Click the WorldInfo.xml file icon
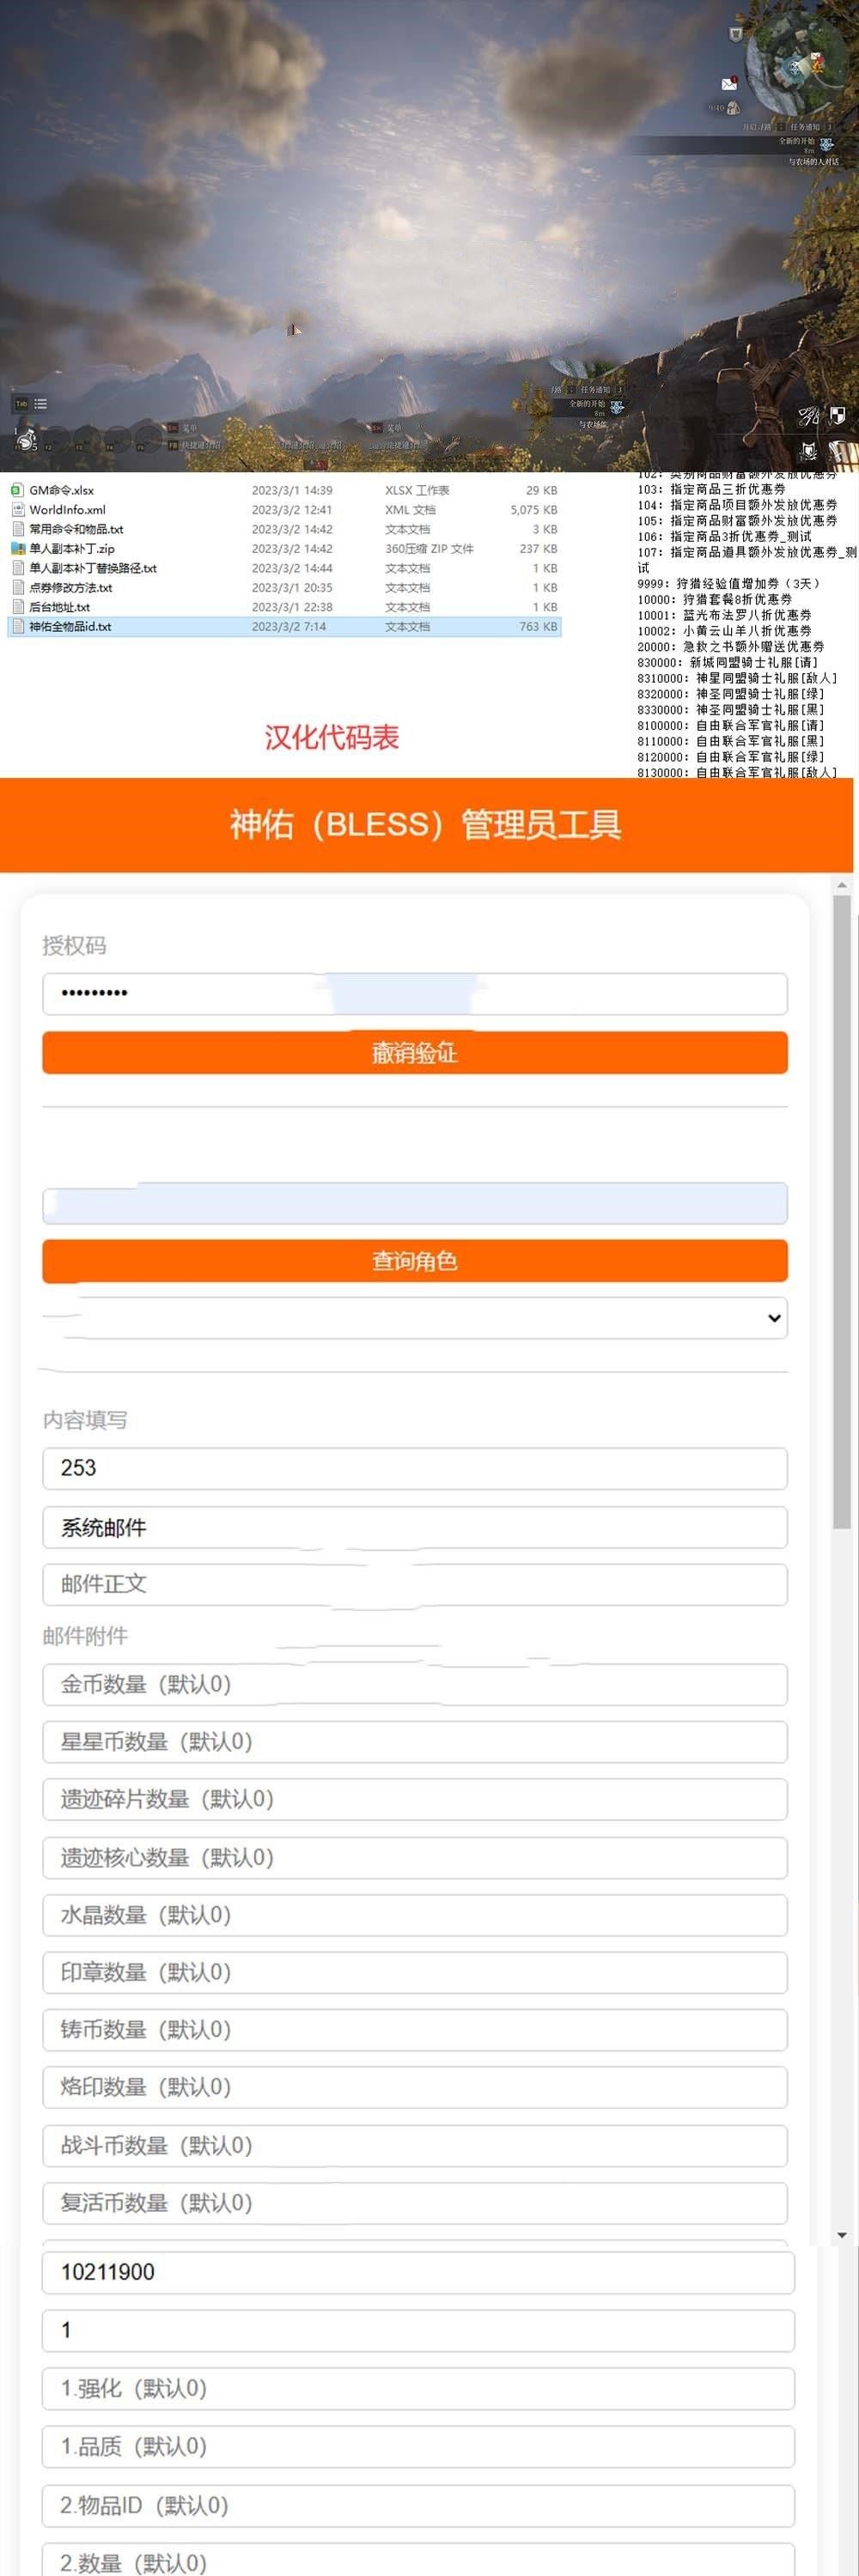Screen dimensions: 859x2576 17,510
